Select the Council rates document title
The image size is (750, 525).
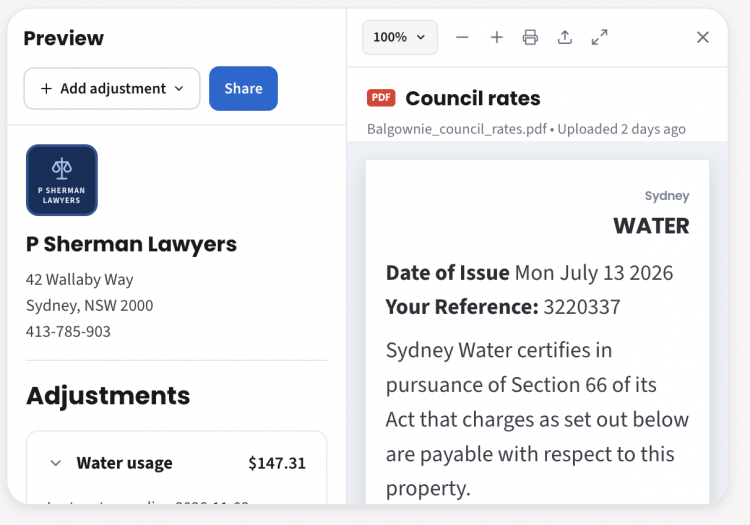(473, 98)
